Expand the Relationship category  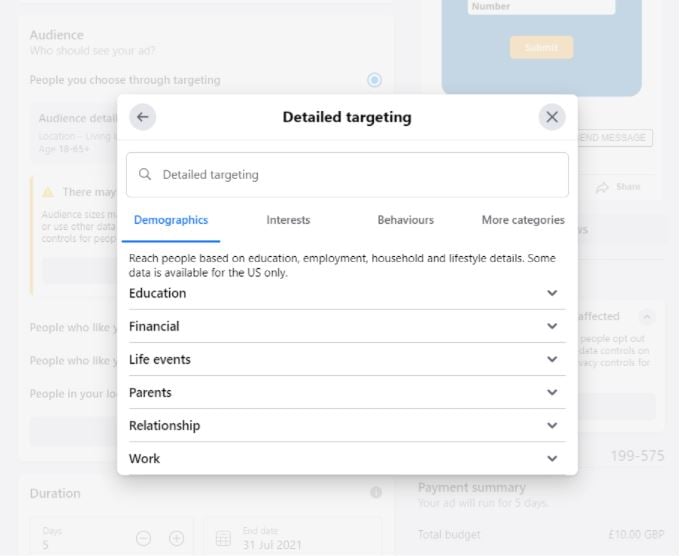coord(552,426)
